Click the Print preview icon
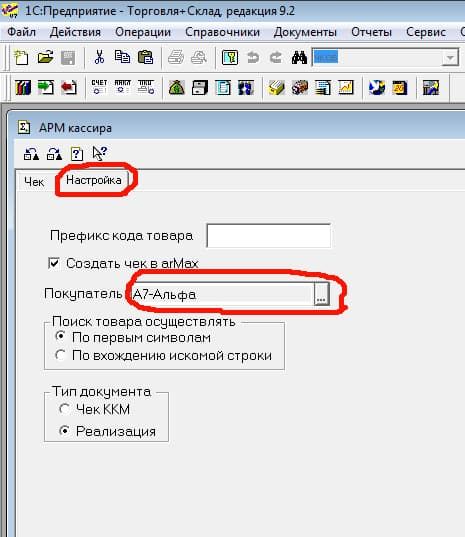Image resolution: width=465 pixels, height=537 pixels. coord(199,57)
